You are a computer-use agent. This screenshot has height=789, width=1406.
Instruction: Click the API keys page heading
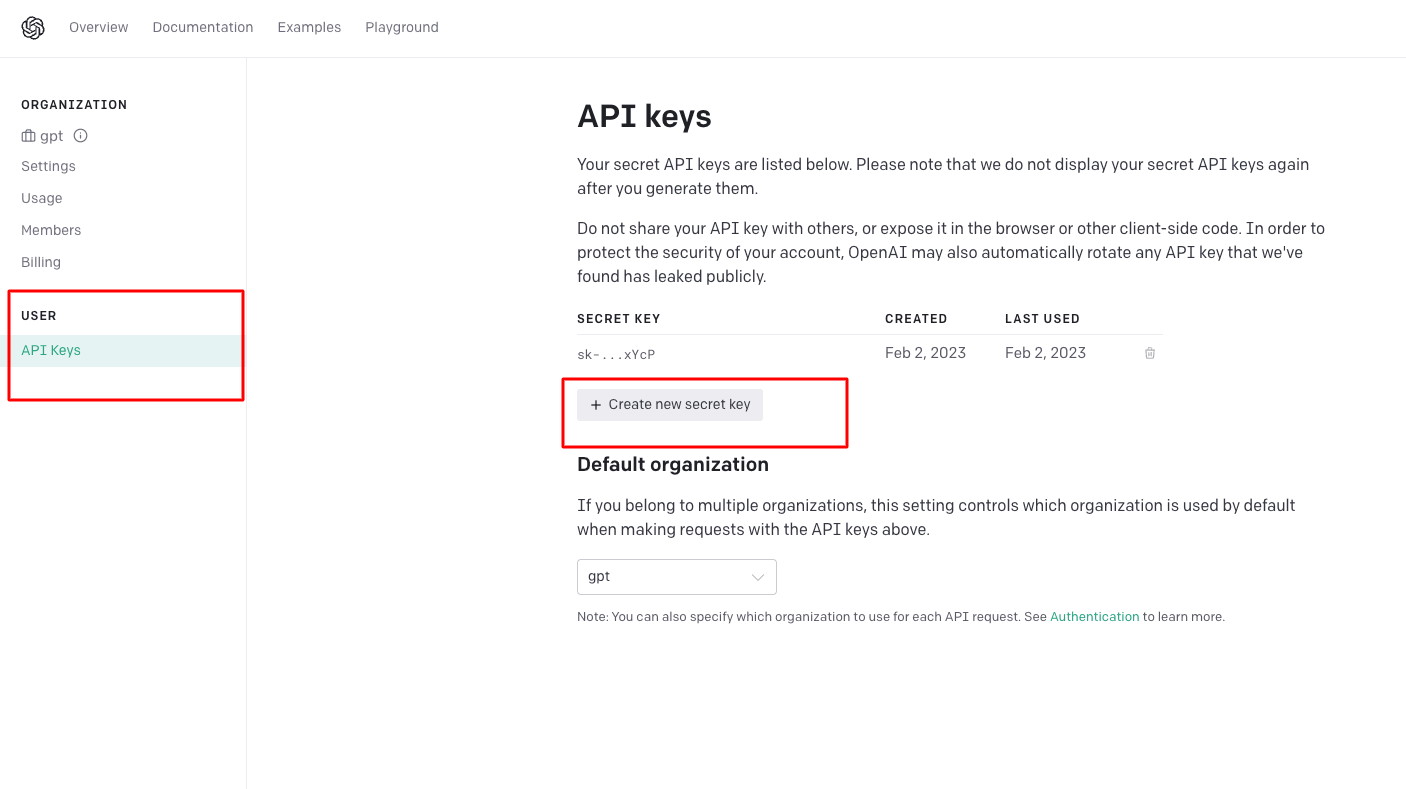pyautogui.click(x=644, y=117)
